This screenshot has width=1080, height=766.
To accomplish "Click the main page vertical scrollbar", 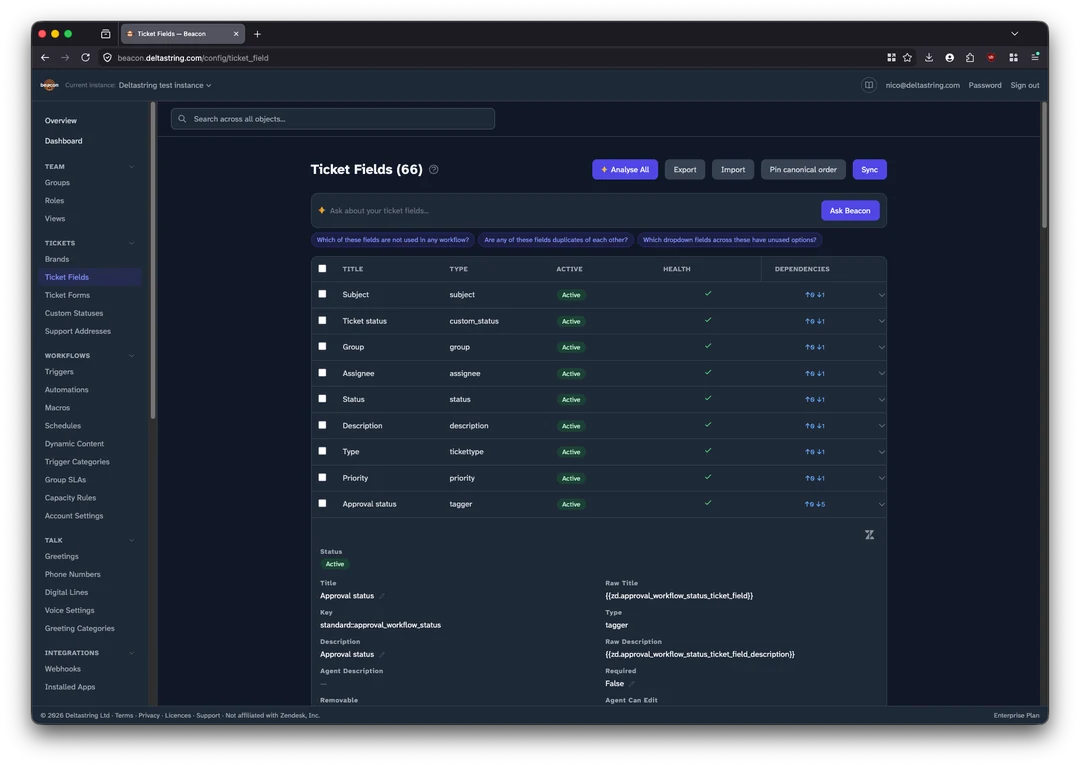I will (x=1044, y=165).
